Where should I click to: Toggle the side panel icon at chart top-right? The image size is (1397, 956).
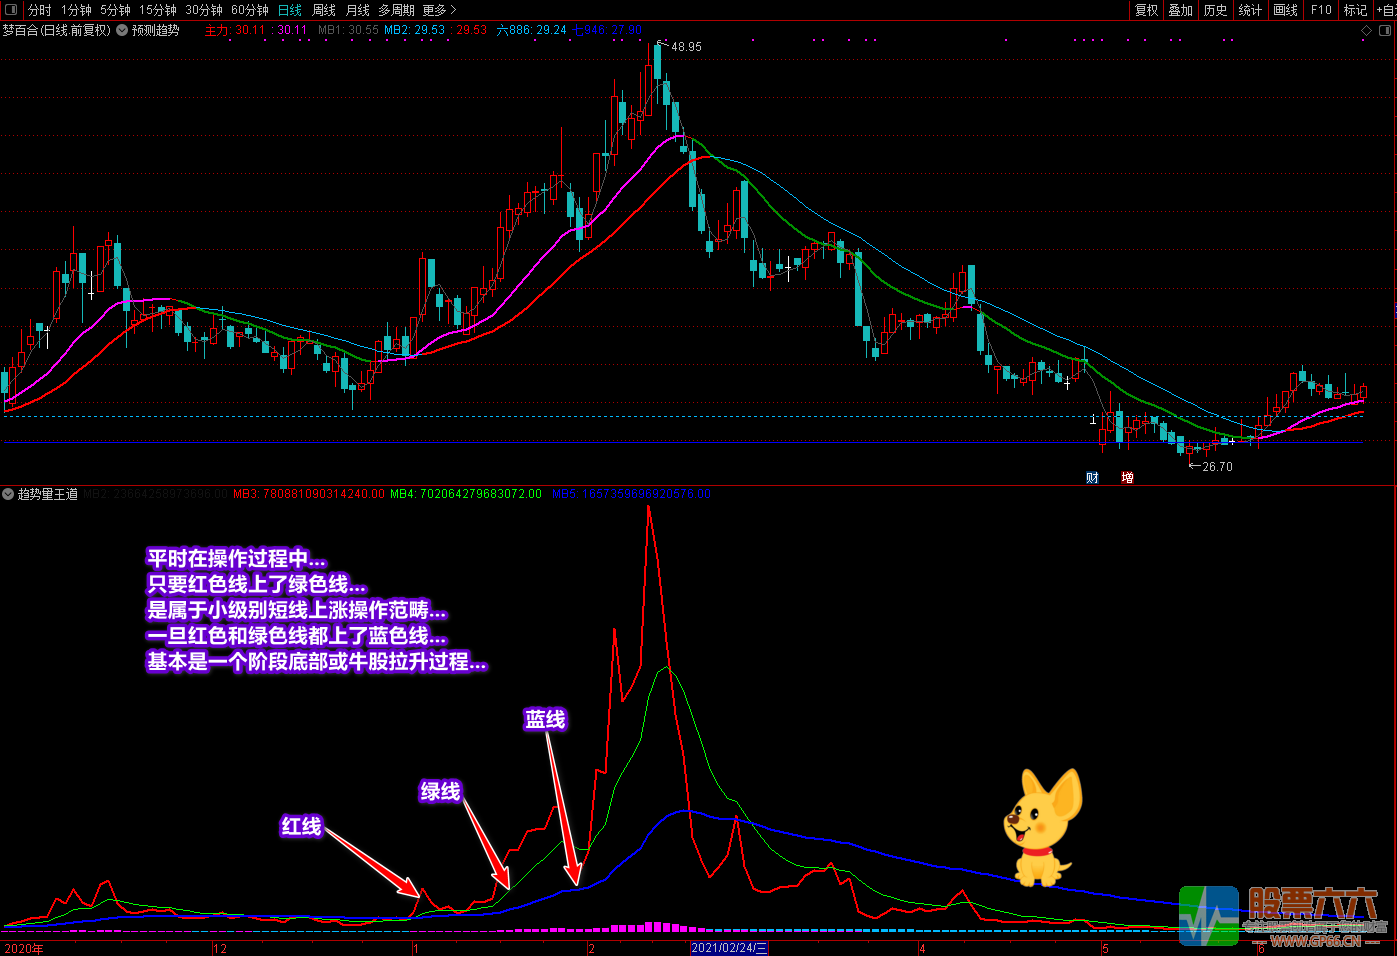click(x=1385, y=31)
